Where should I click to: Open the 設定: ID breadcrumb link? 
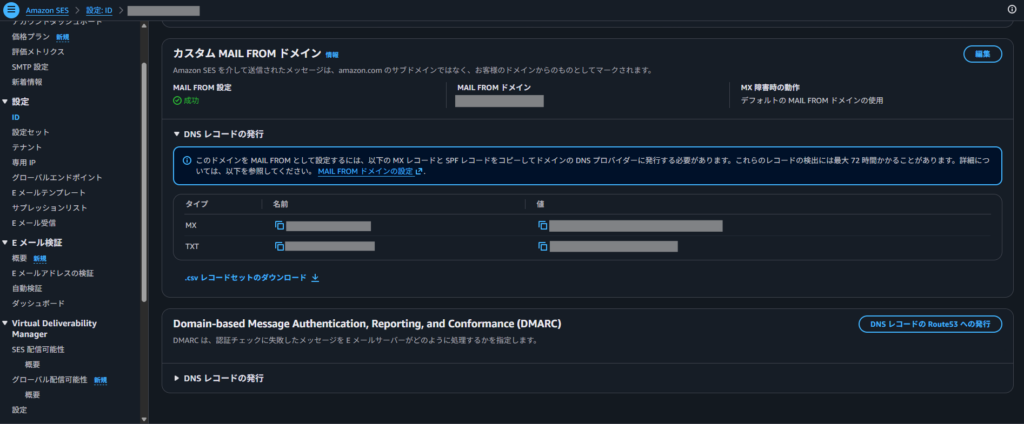click(x=99, y=10)
